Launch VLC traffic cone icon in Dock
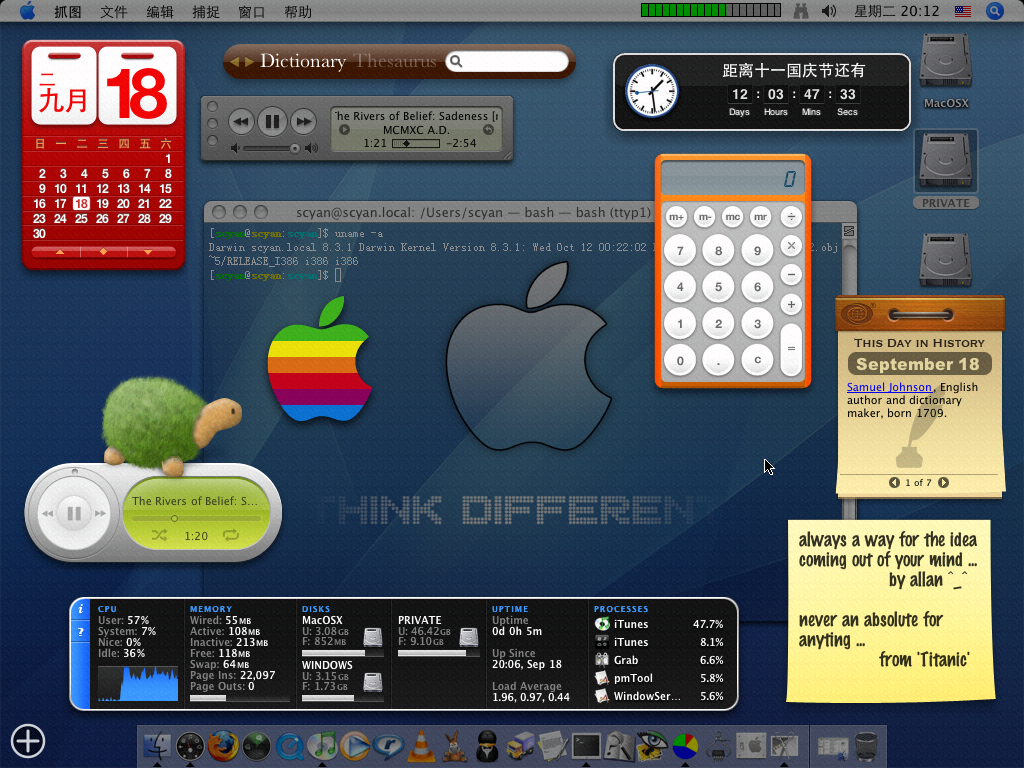Image resolution: width=1024 pixels, height=768 pixels. (422, 745)
